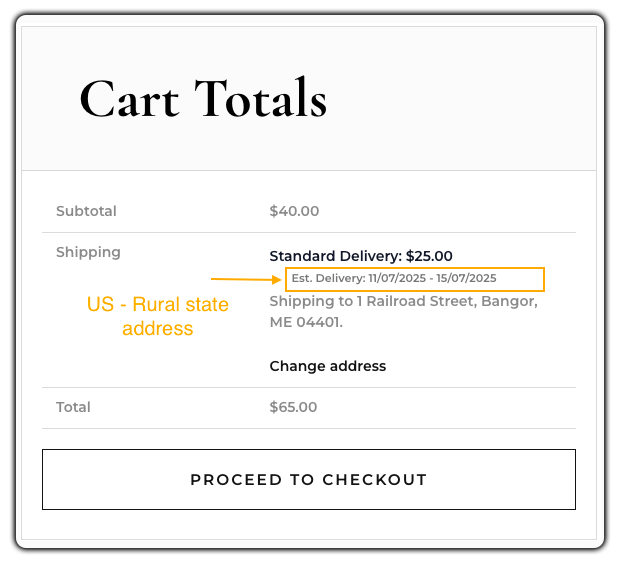Click the $25.00 shipping price

click(429, 256)
